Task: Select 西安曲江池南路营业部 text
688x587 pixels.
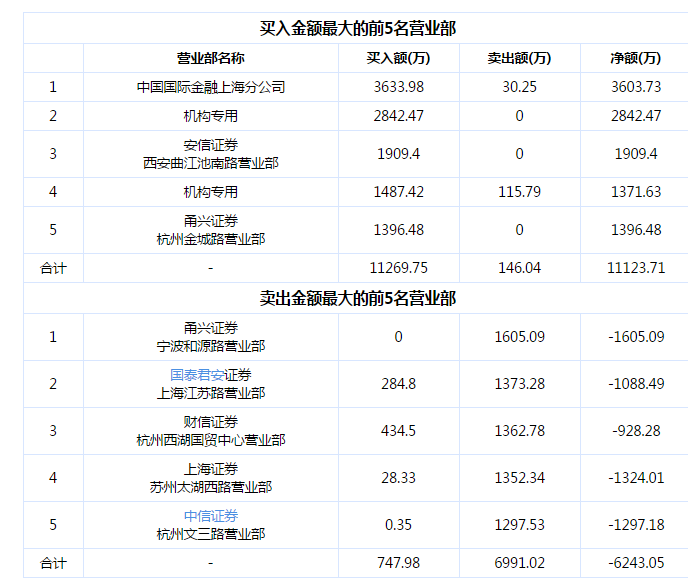Action: pyautogui.click(x=211, y=163)
